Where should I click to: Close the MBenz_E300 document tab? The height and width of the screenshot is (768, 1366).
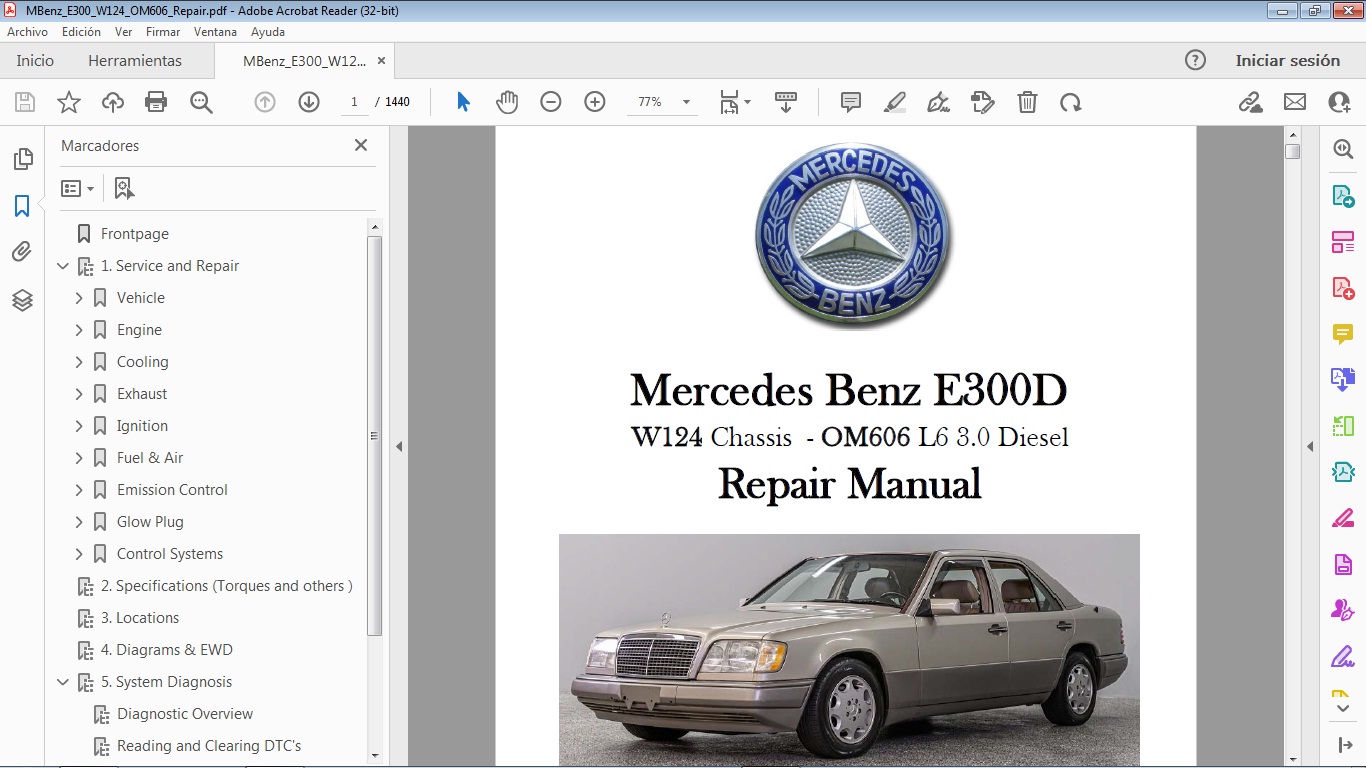click(x=381, y=60)
